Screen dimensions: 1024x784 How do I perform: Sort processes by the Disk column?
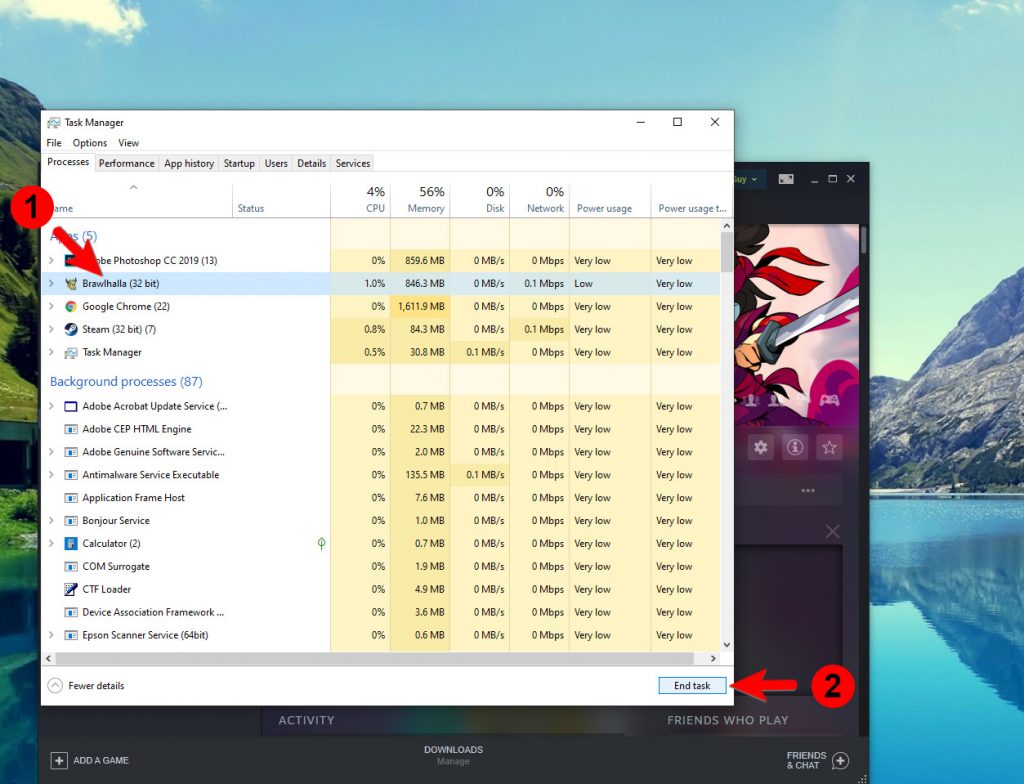(480, 200)
